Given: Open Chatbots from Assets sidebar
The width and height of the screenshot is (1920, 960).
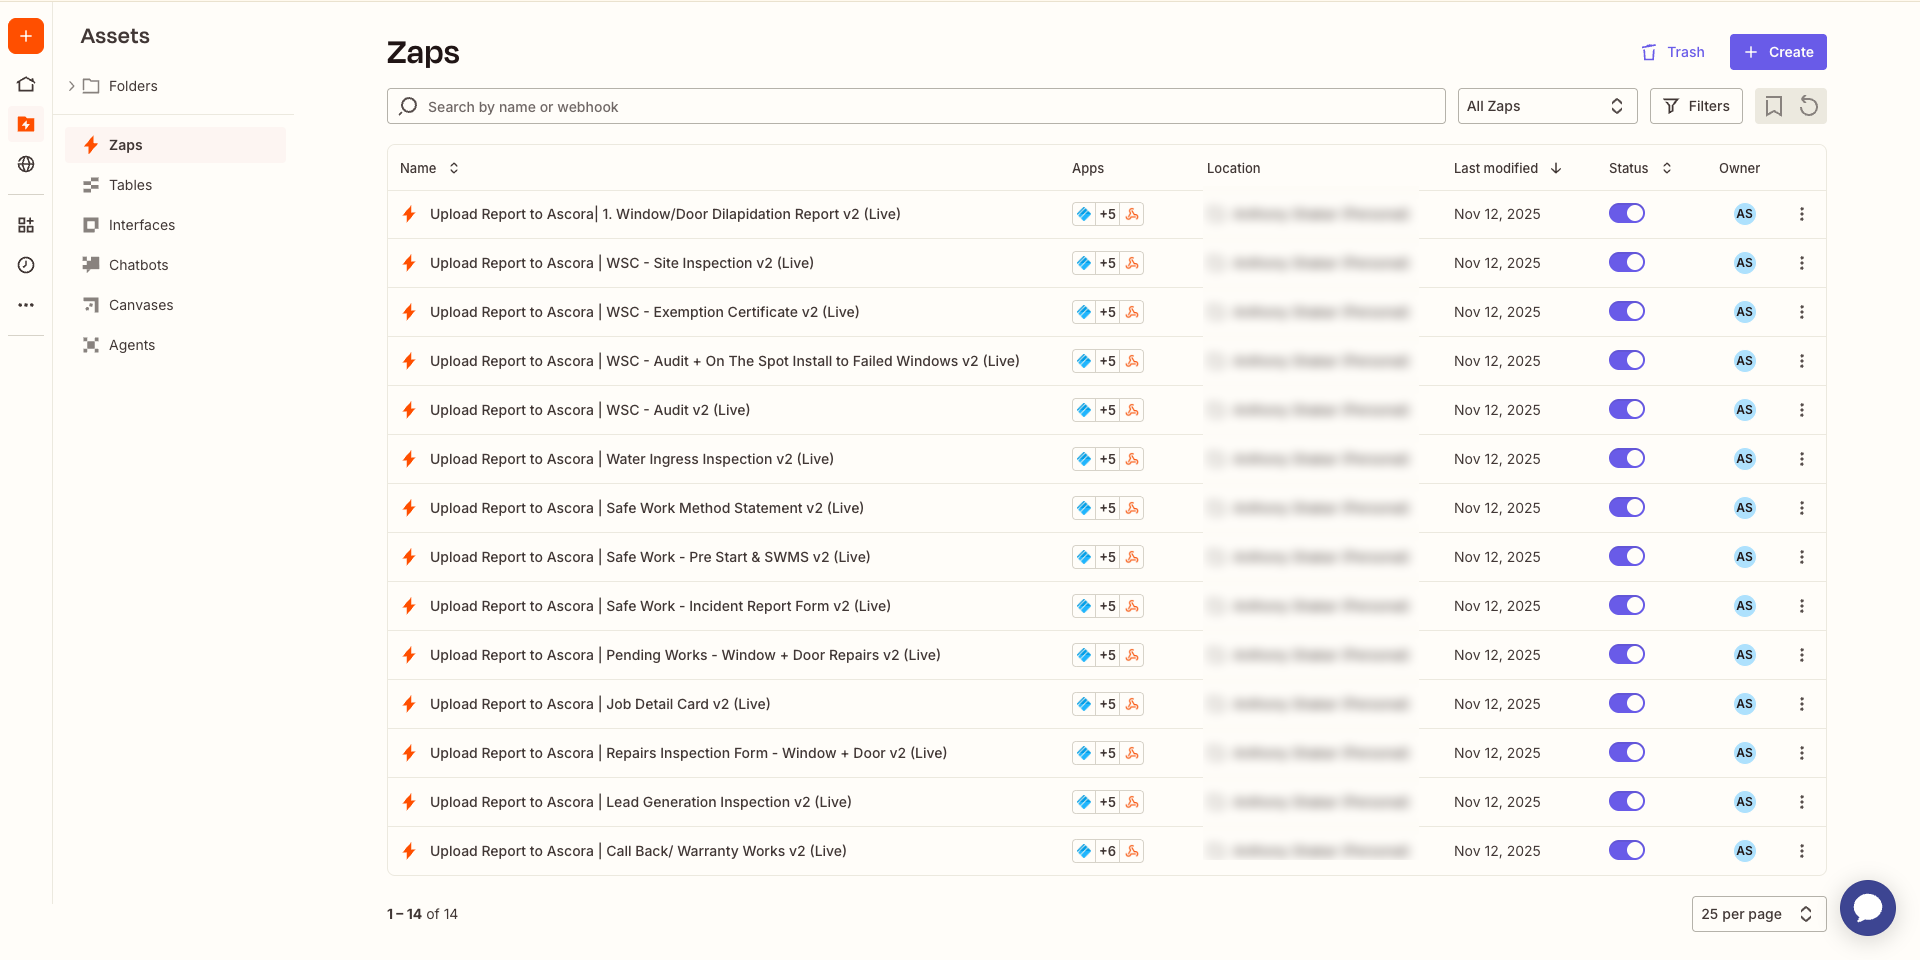Looking at the screenshot, I should click(x=138, y=265).
